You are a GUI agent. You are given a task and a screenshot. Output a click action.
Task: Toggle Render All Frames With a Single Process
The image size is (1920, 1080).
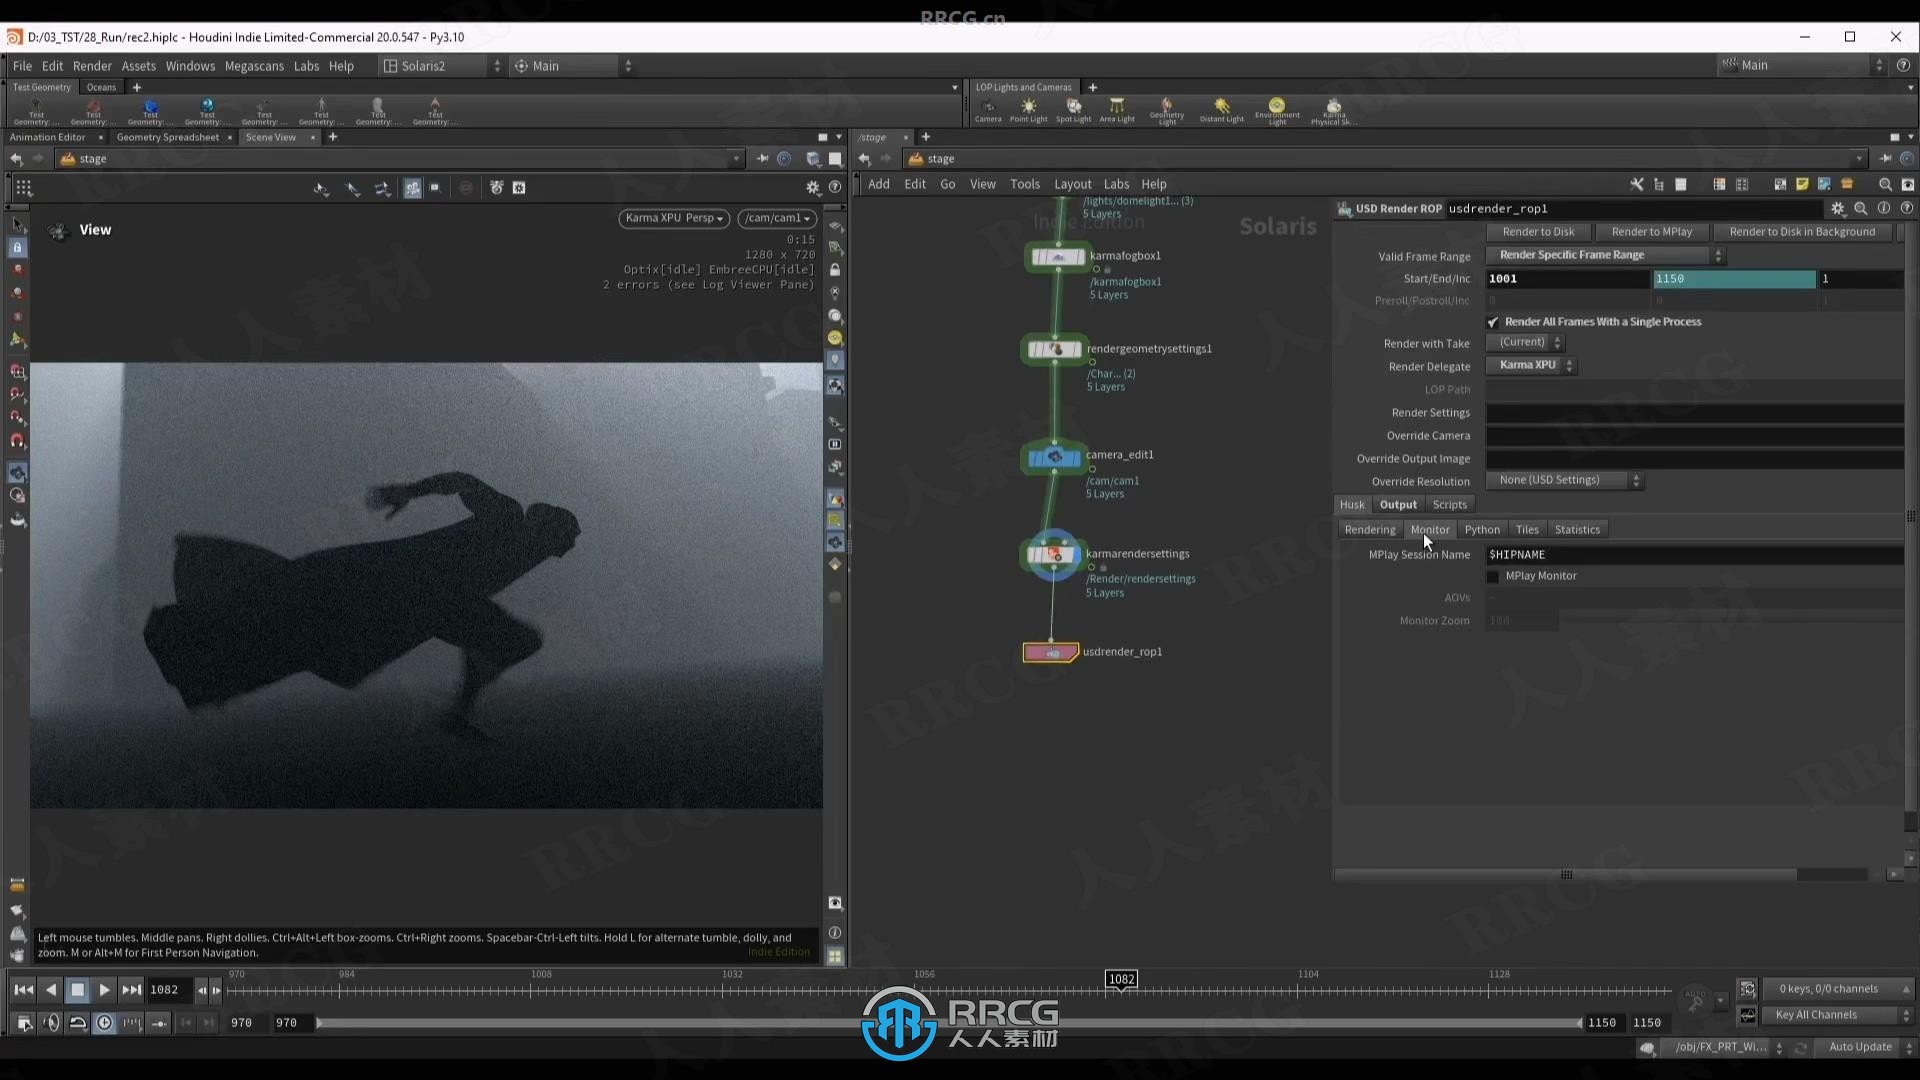pos(1493,322)
